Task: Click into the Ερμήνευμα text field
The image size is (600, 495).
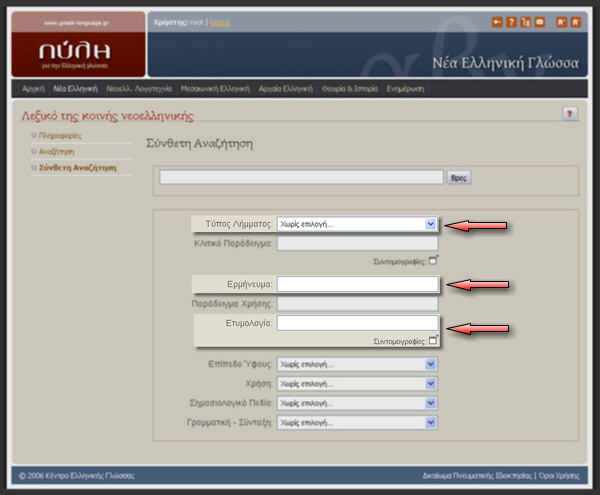Action: (357, 285)
